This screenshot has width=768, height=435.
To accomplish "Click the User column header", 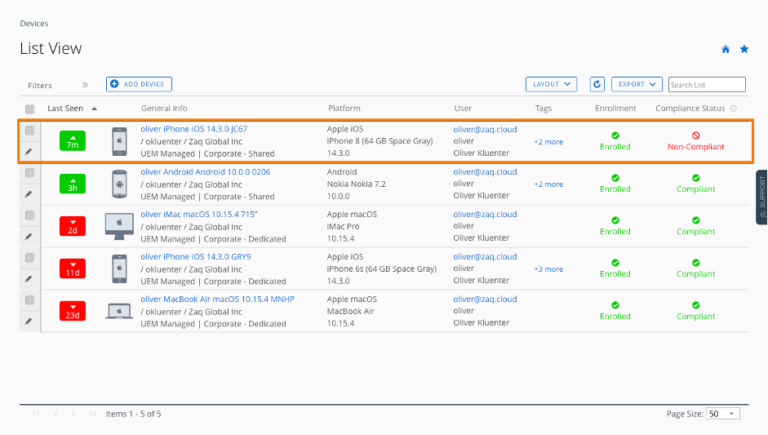I will coord(462,108).
